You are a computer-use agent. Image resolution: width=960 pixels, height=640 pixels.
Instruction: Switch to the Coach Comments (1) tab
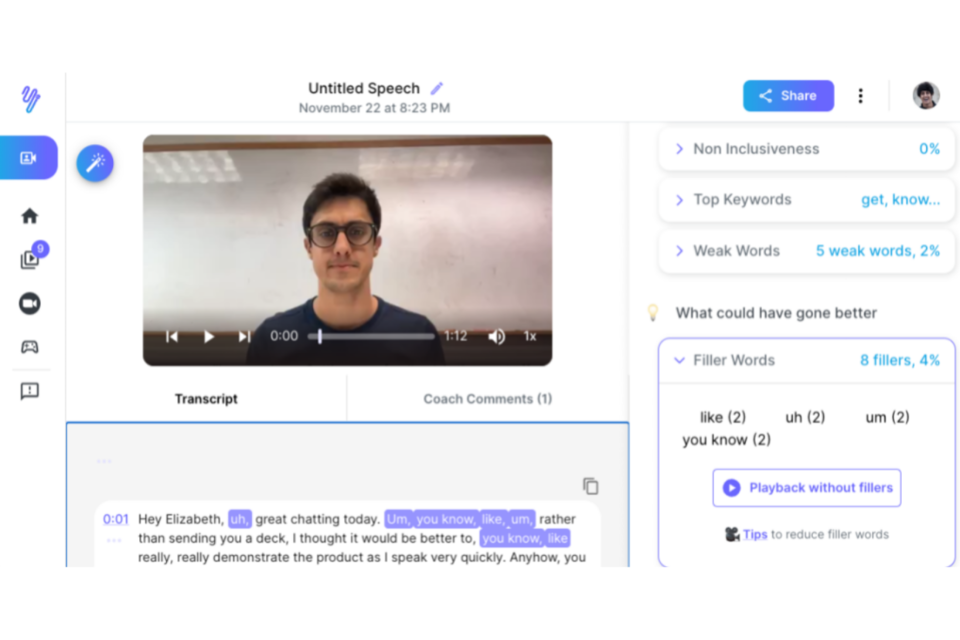click(x=487, y=399)
